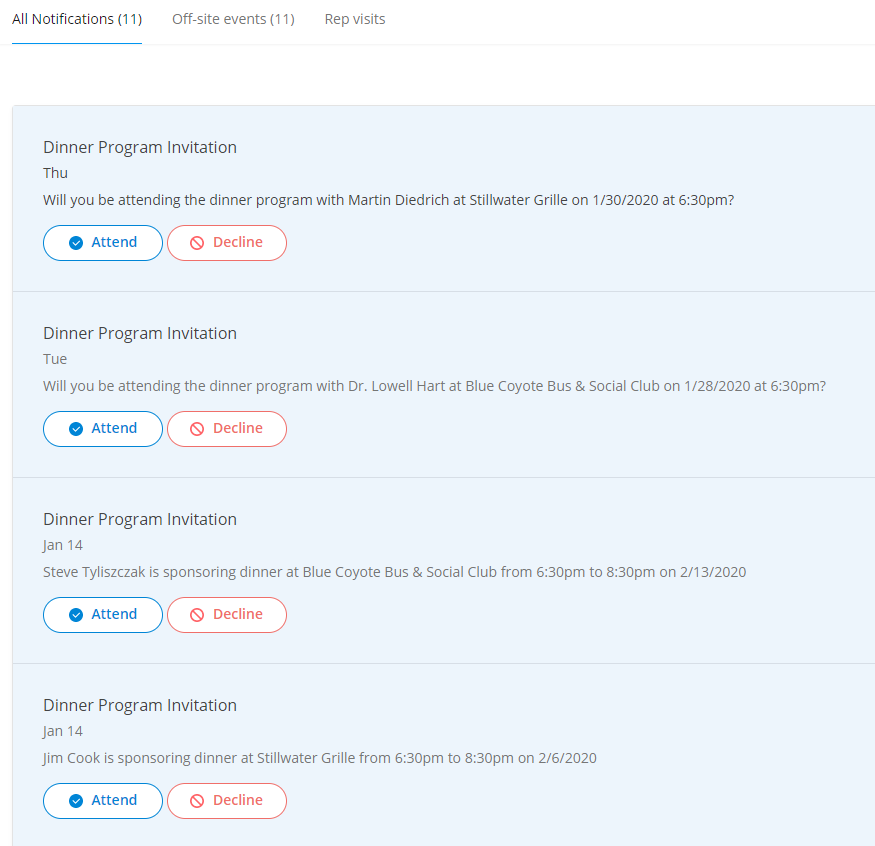Click the checkmark icon for Dr. Lowell Hart dinner
The image size is (875, 846).
point(76,429)
